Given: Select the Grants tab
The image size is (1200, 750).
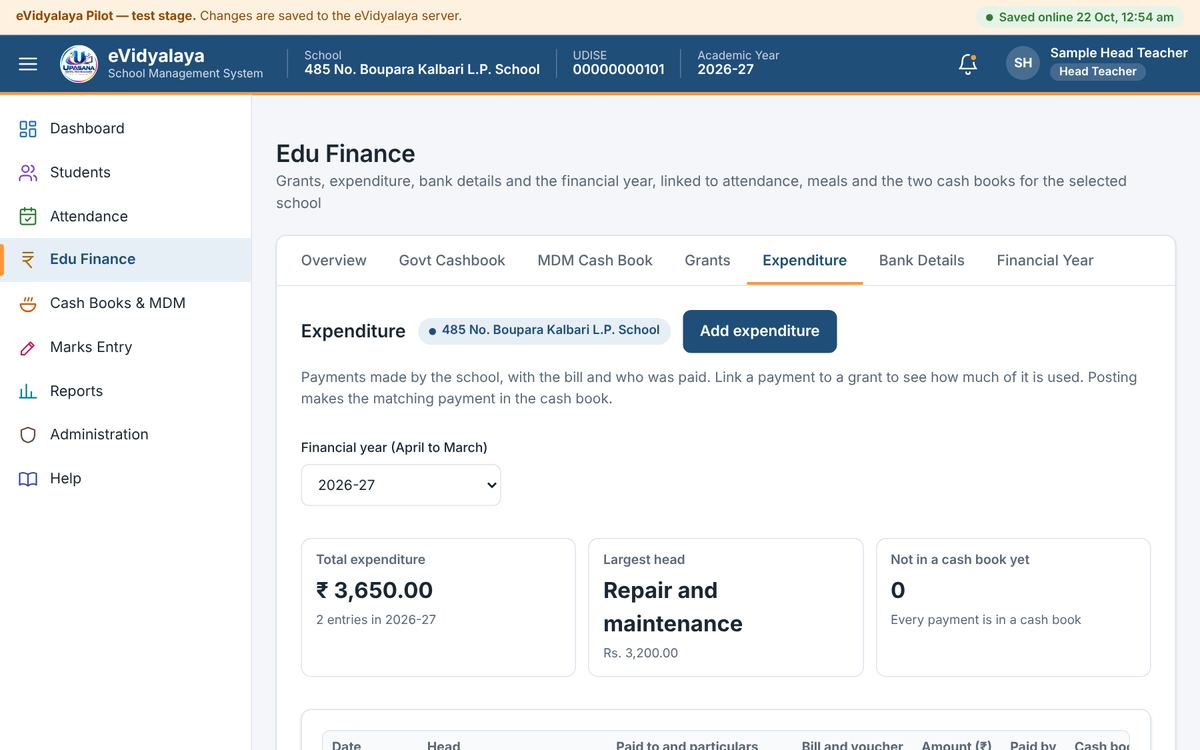Looking at the screenshot, I should coord(707,260).
